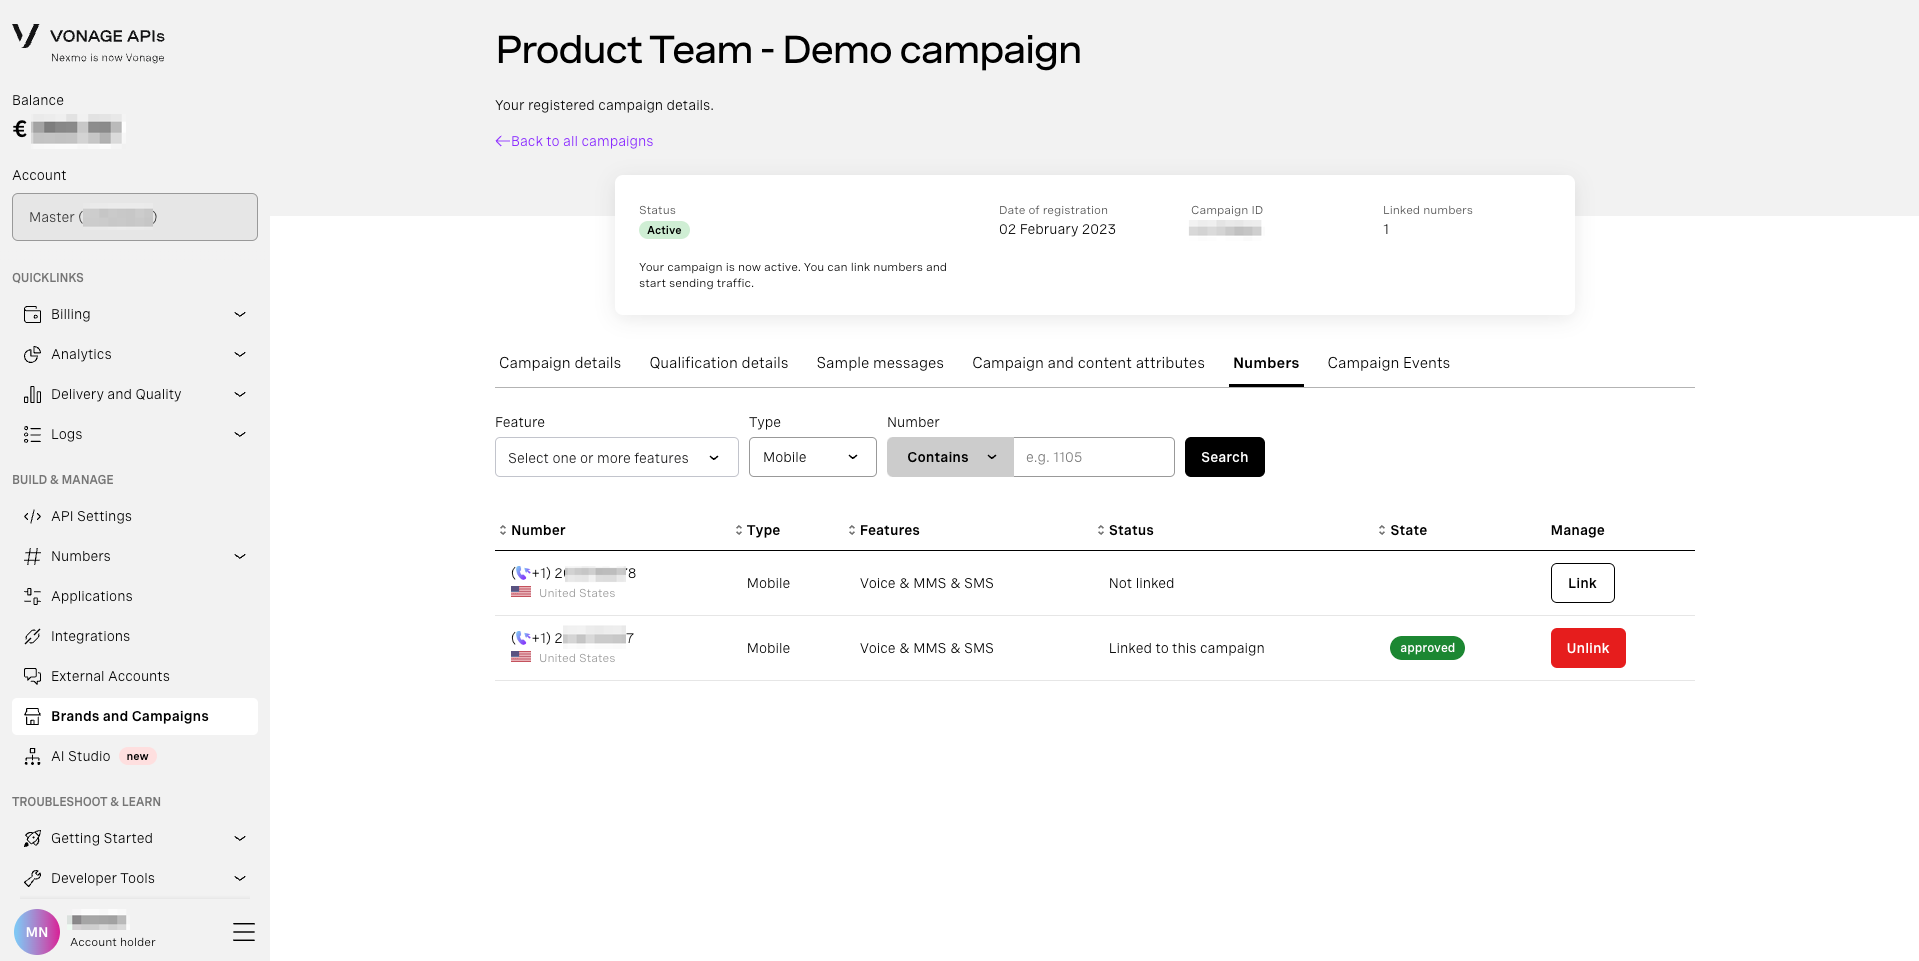
Task: Open the Type dropdown showing Mobile
Action: click(x=813, y=457)
